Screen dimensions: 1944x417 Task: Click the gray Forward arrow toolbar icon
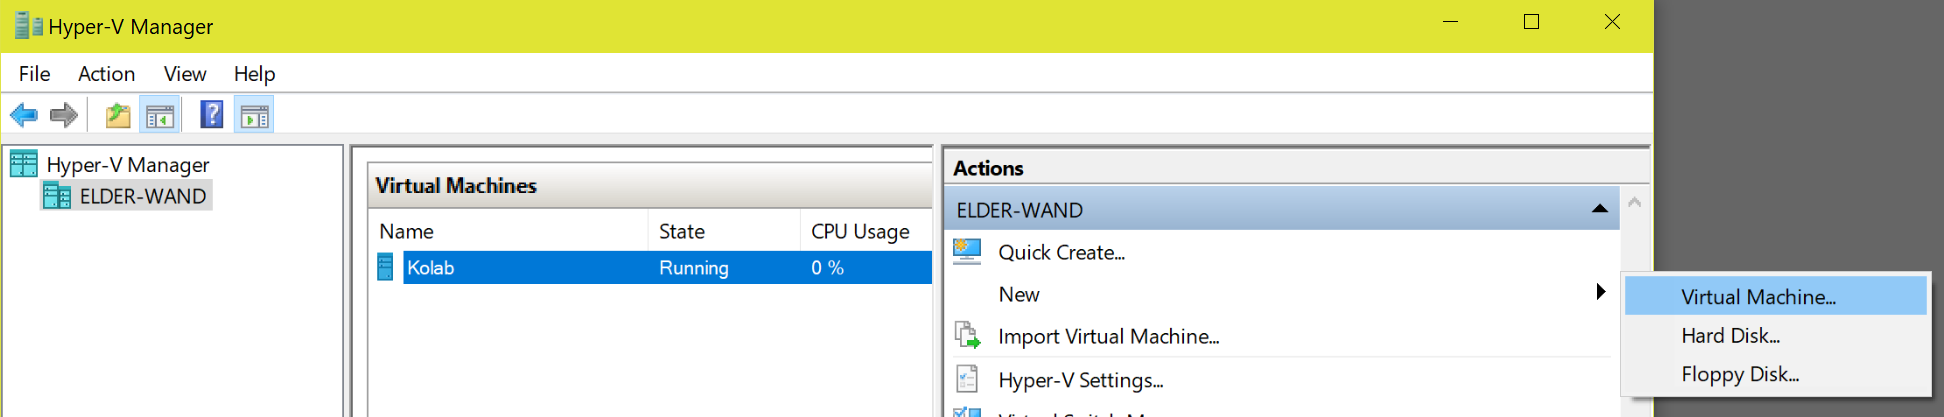click(64, 116)
